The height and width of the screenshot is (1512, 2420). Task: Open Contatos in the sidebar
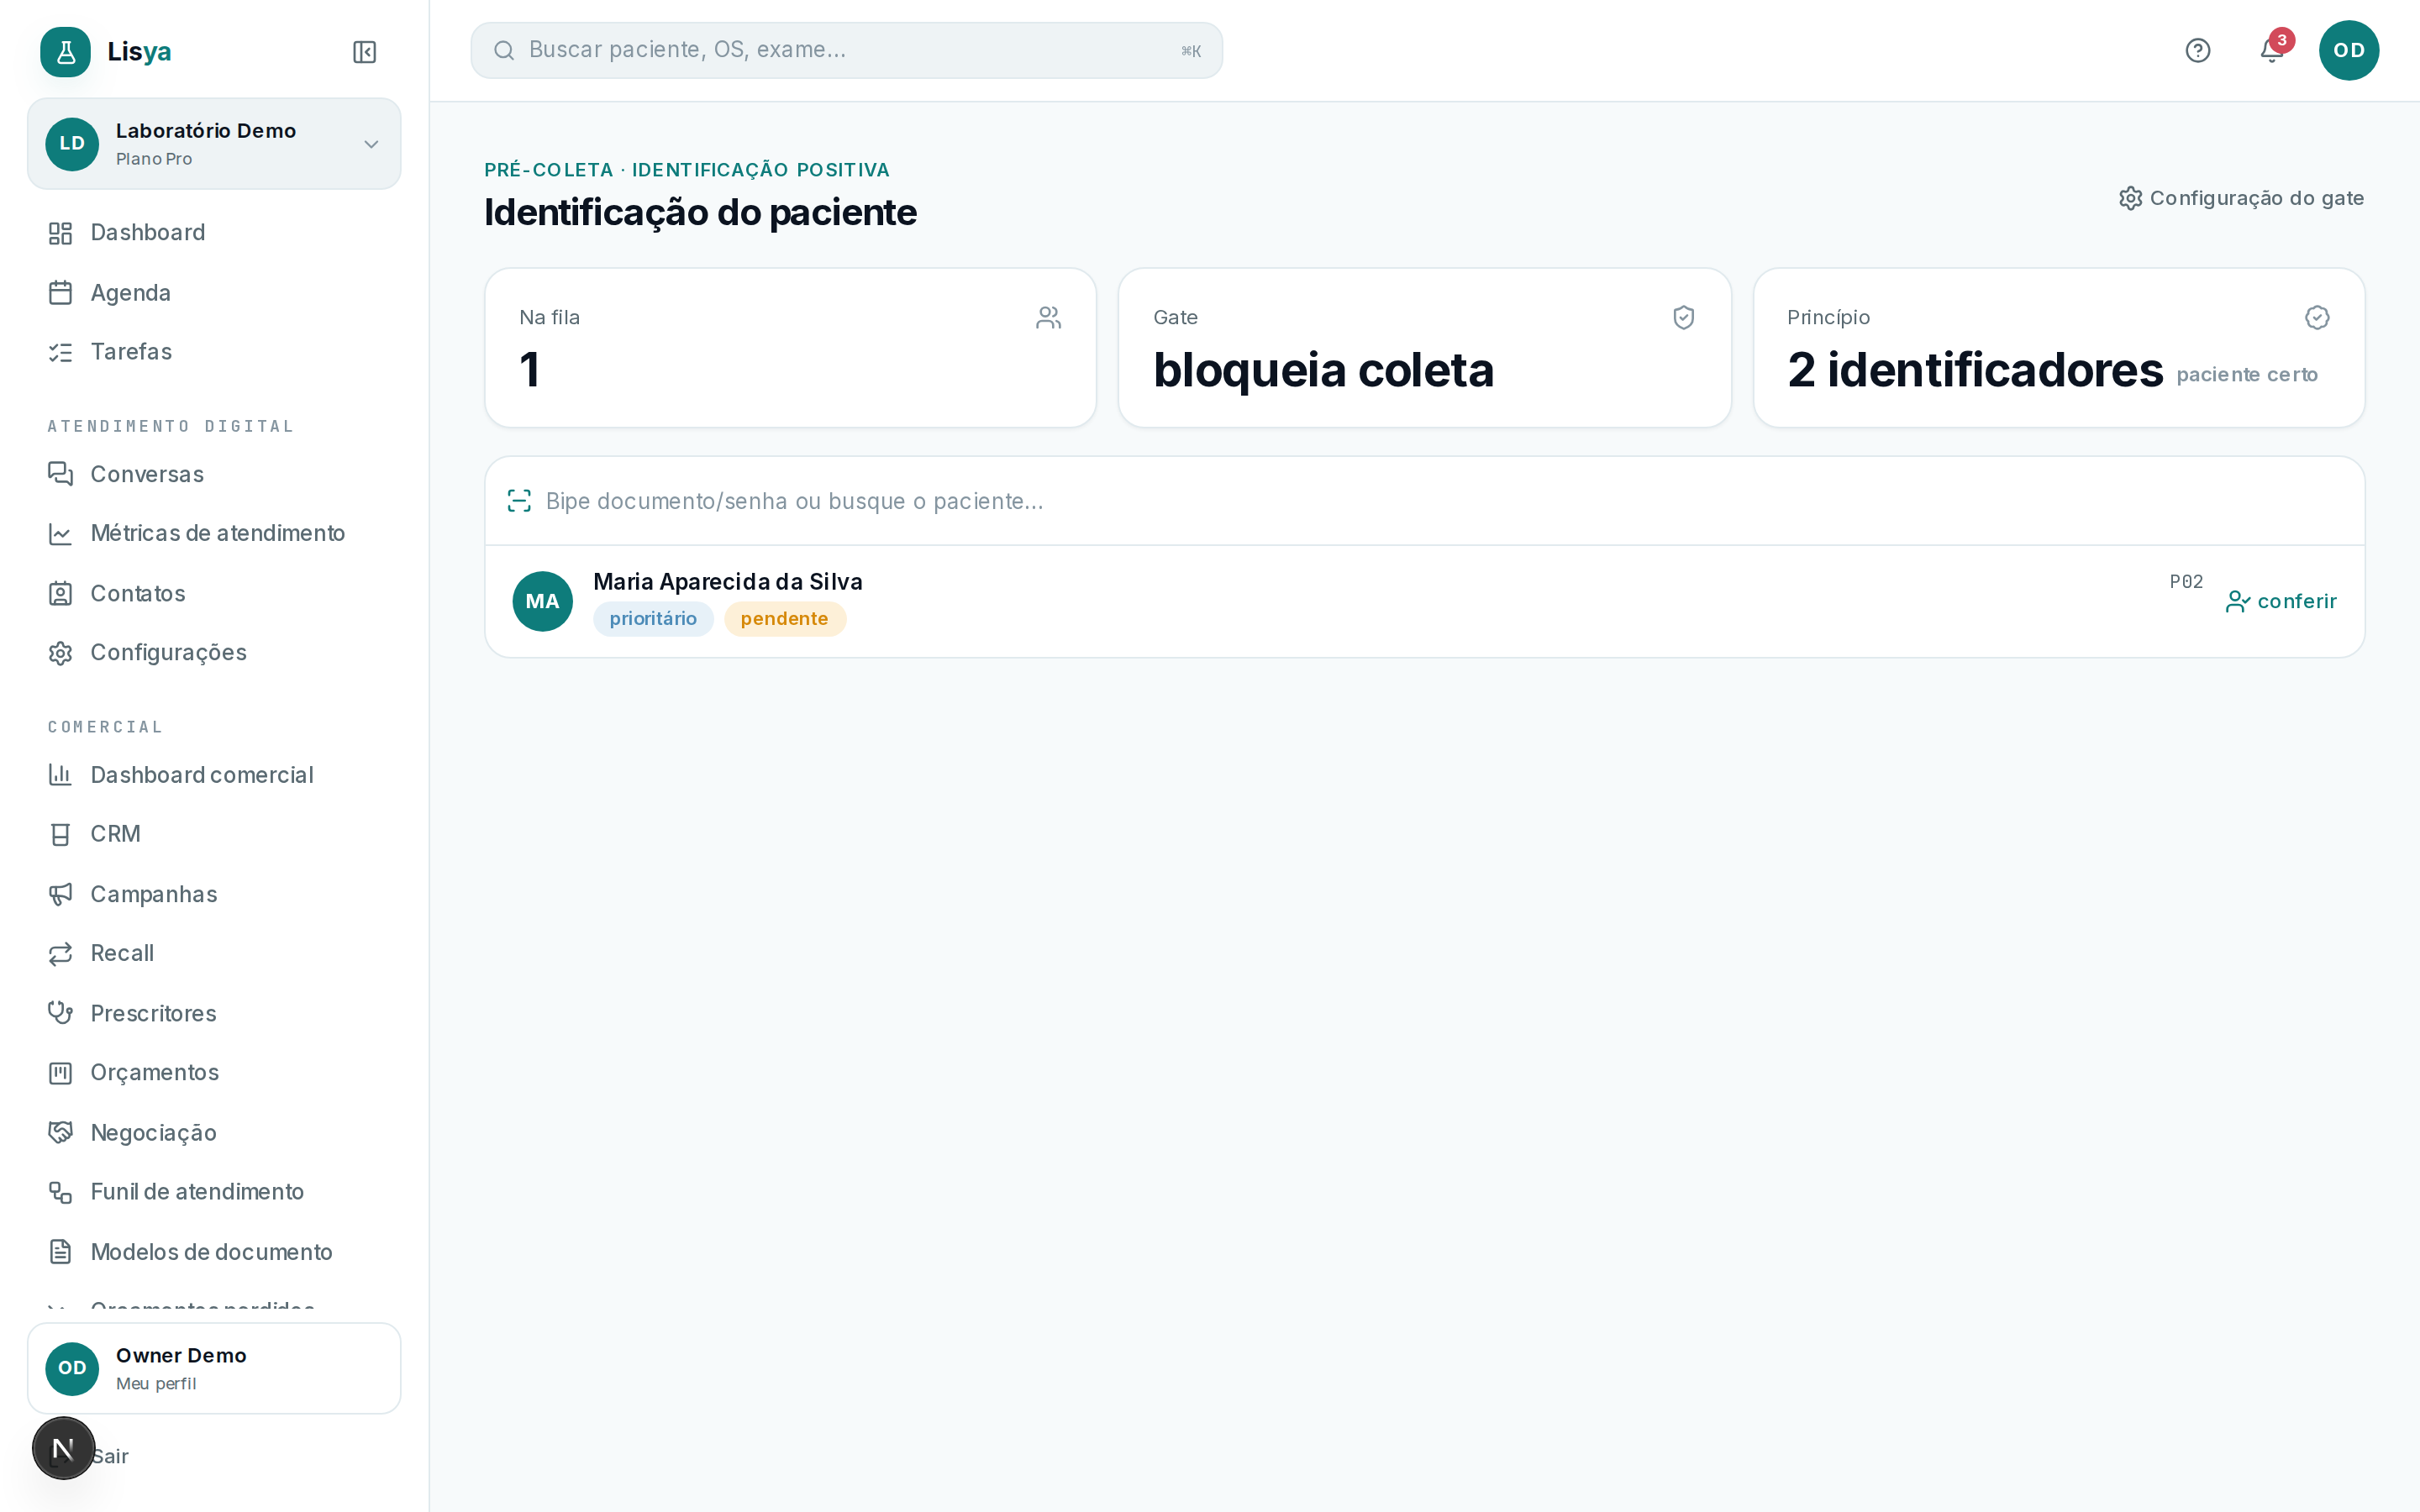coord(214,594)
